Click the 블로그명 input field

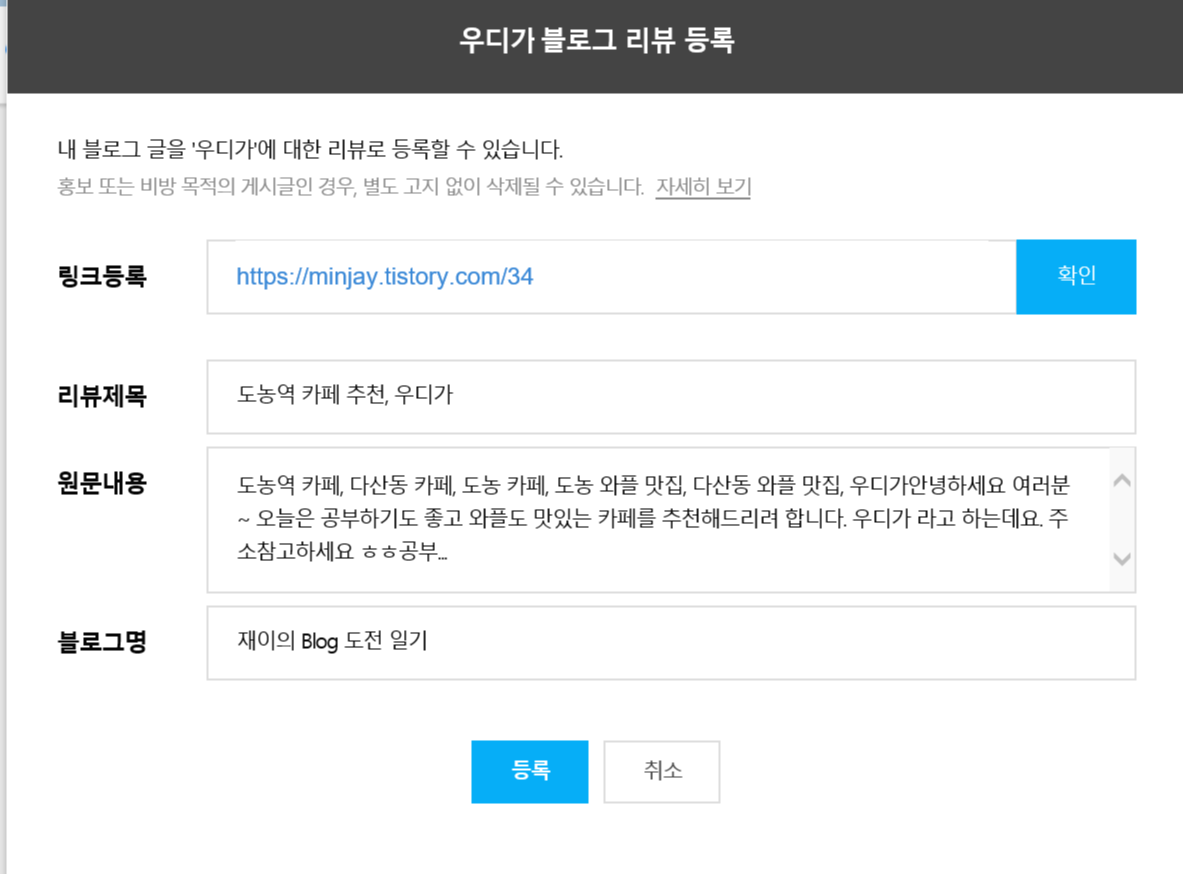[x=671, y=643]
